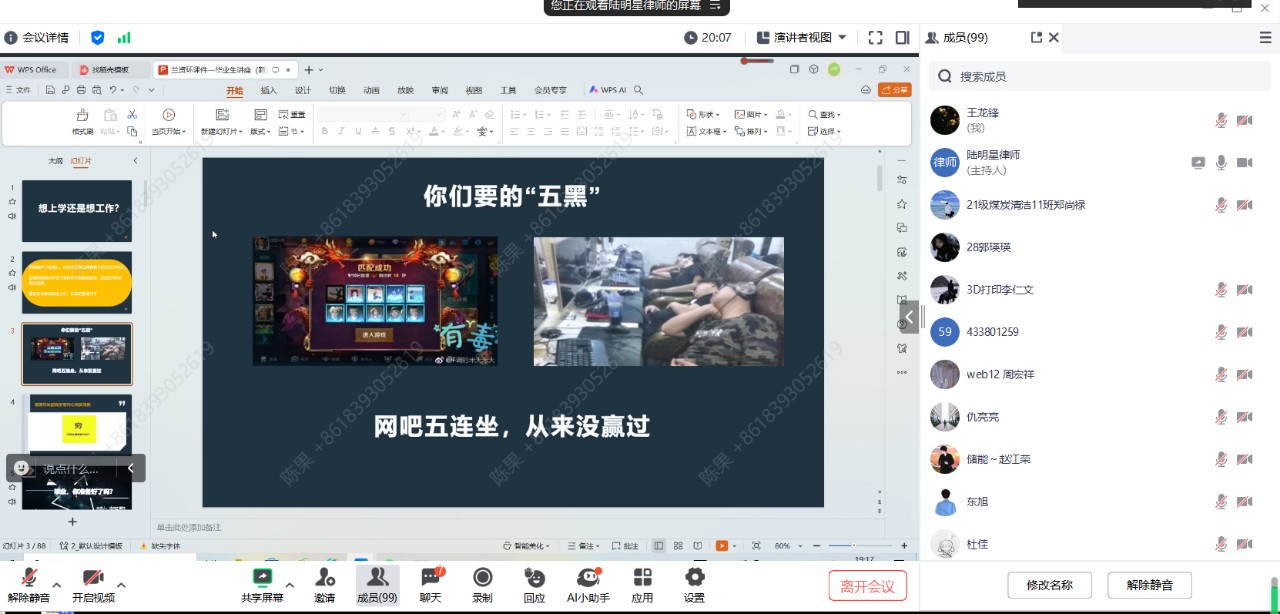Open a new WPS tab with plus
Screen dimensions: 1280x614
tap(309, 70)
